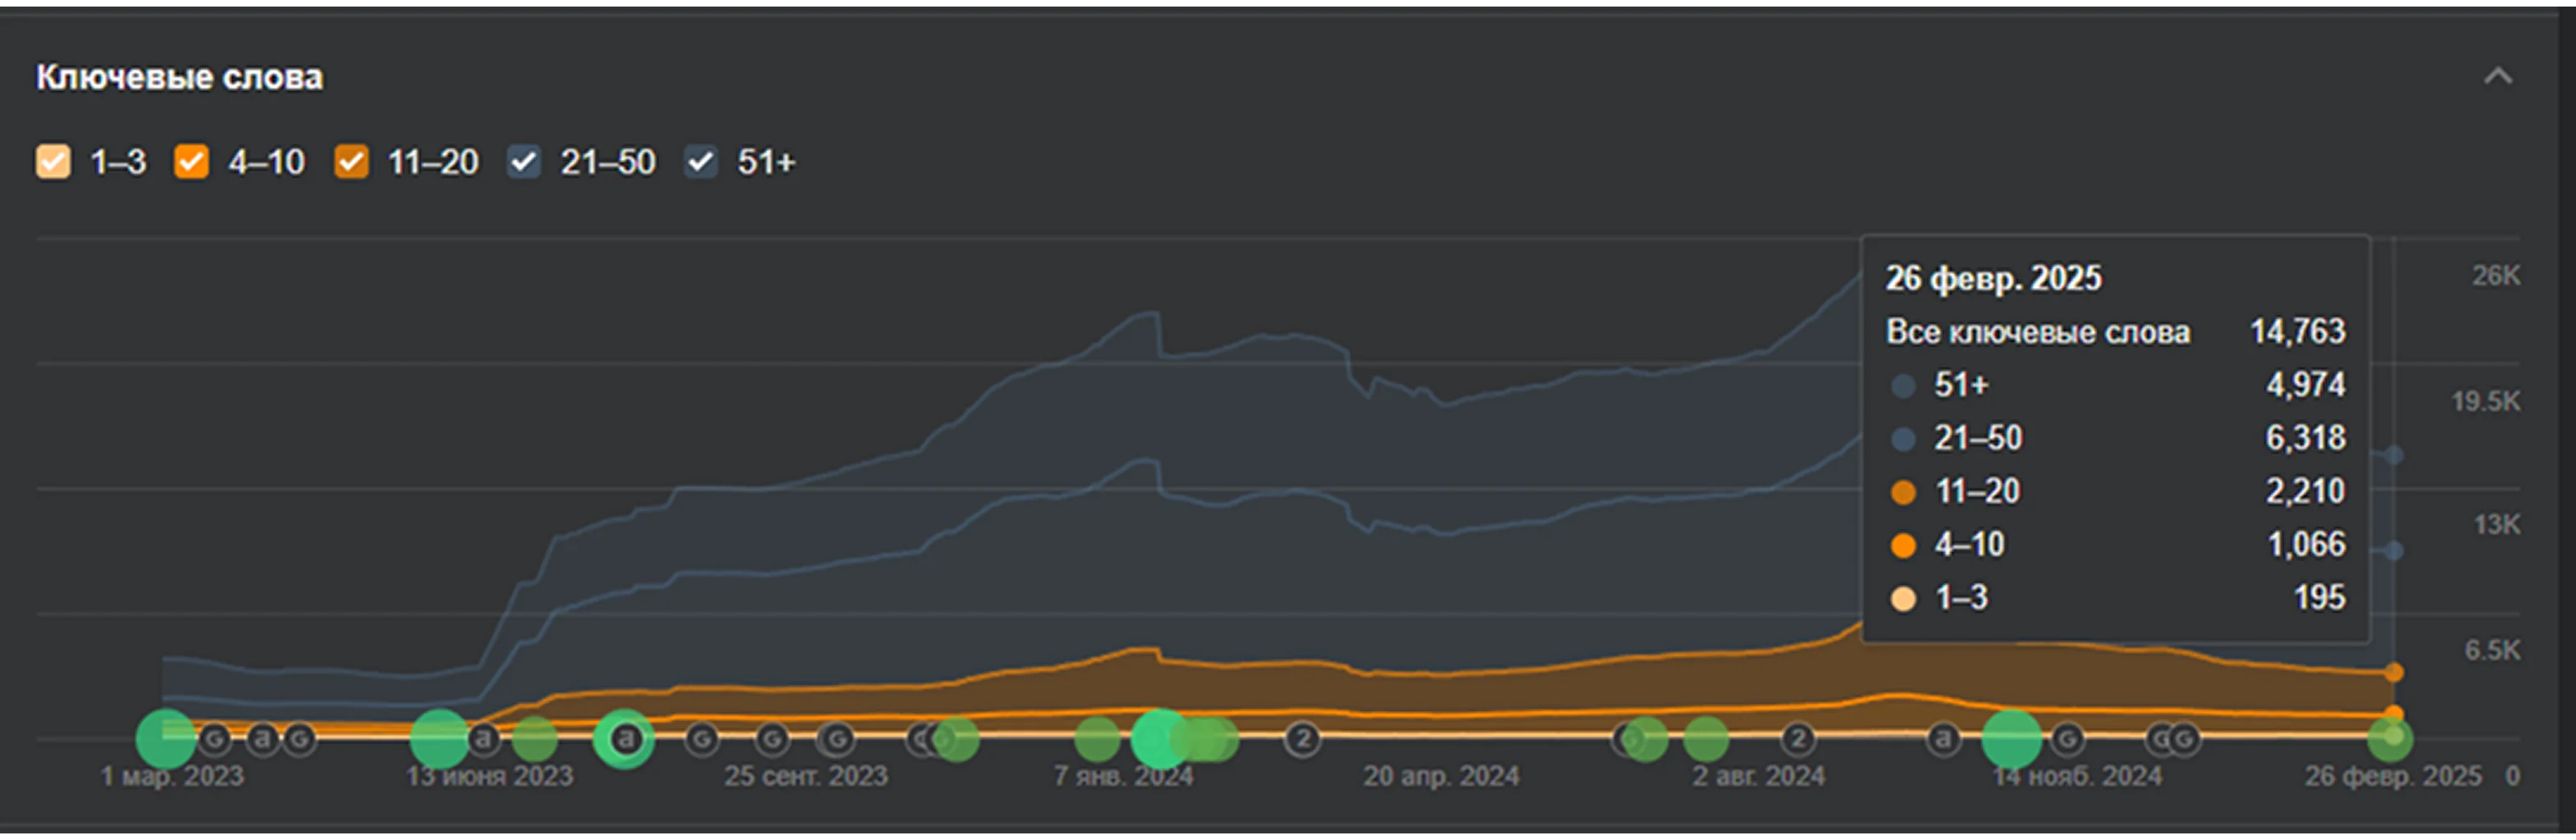
Task: Click the '2' marker above 20 апр. 2024
Action: 1302,740
